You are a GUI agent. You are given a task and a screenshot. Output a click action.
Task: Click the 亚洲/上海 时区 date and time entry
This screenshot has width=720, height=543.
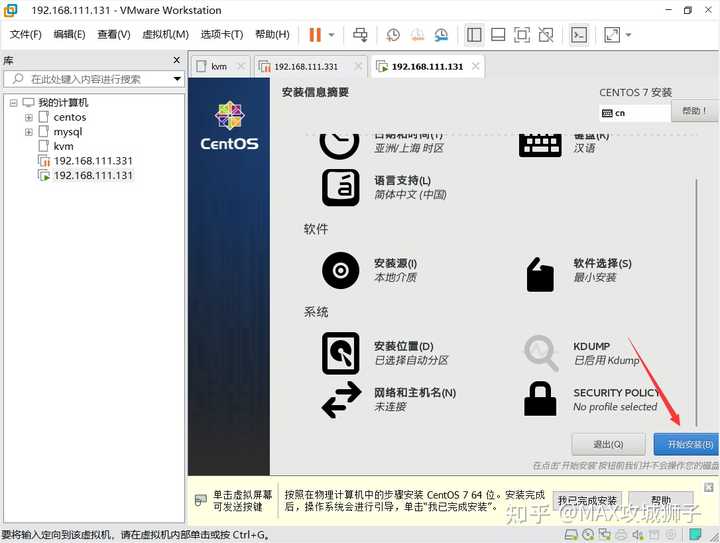point(409,148)
